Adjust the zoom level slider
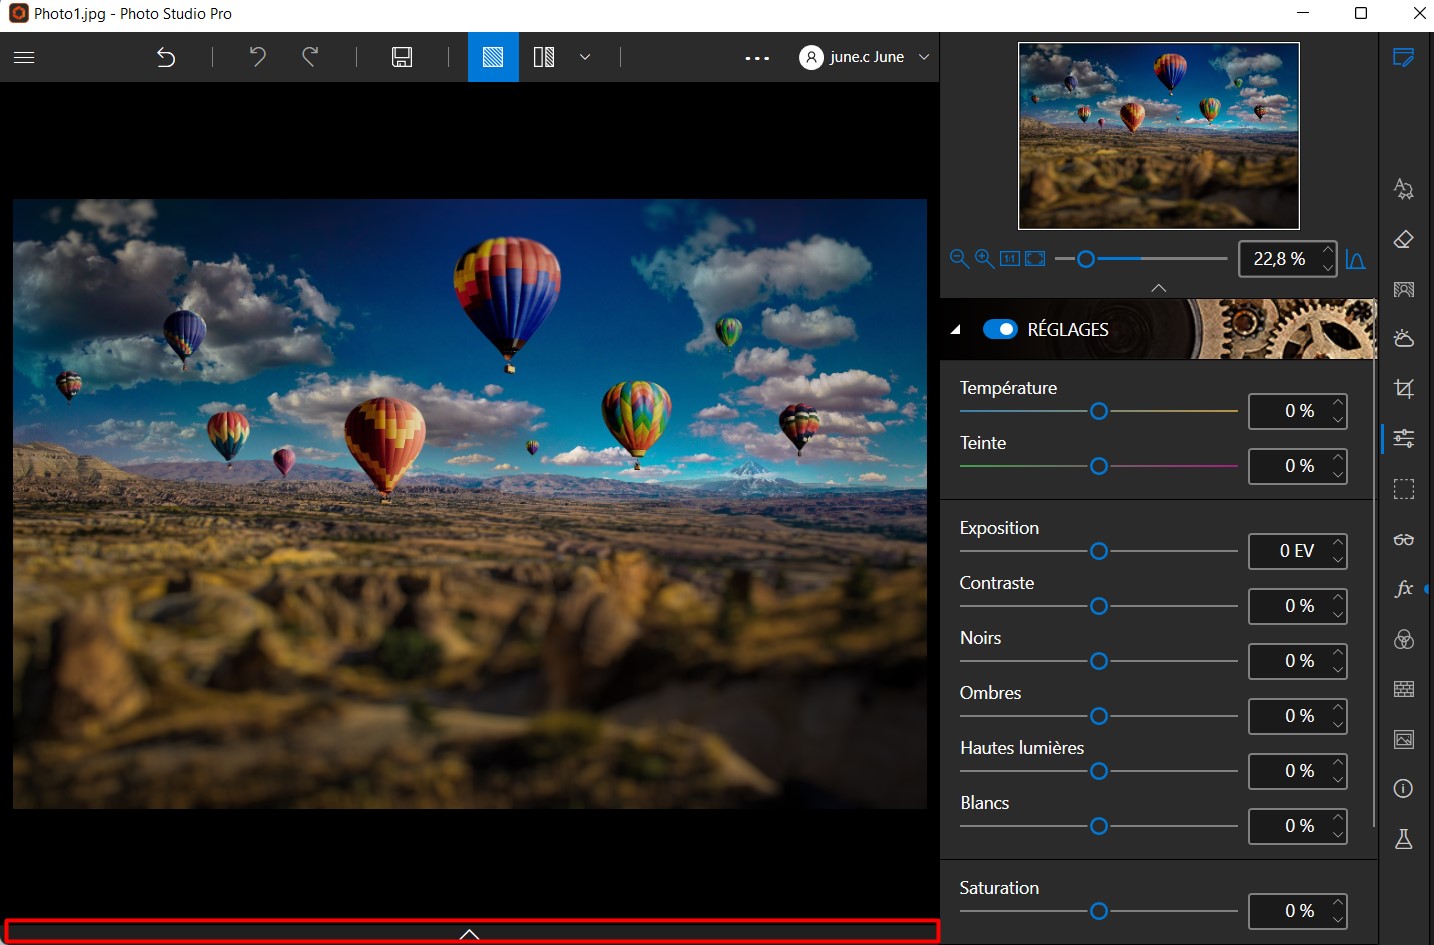This screenshot has width=1434, height=945. click(x=1086, y=259)
